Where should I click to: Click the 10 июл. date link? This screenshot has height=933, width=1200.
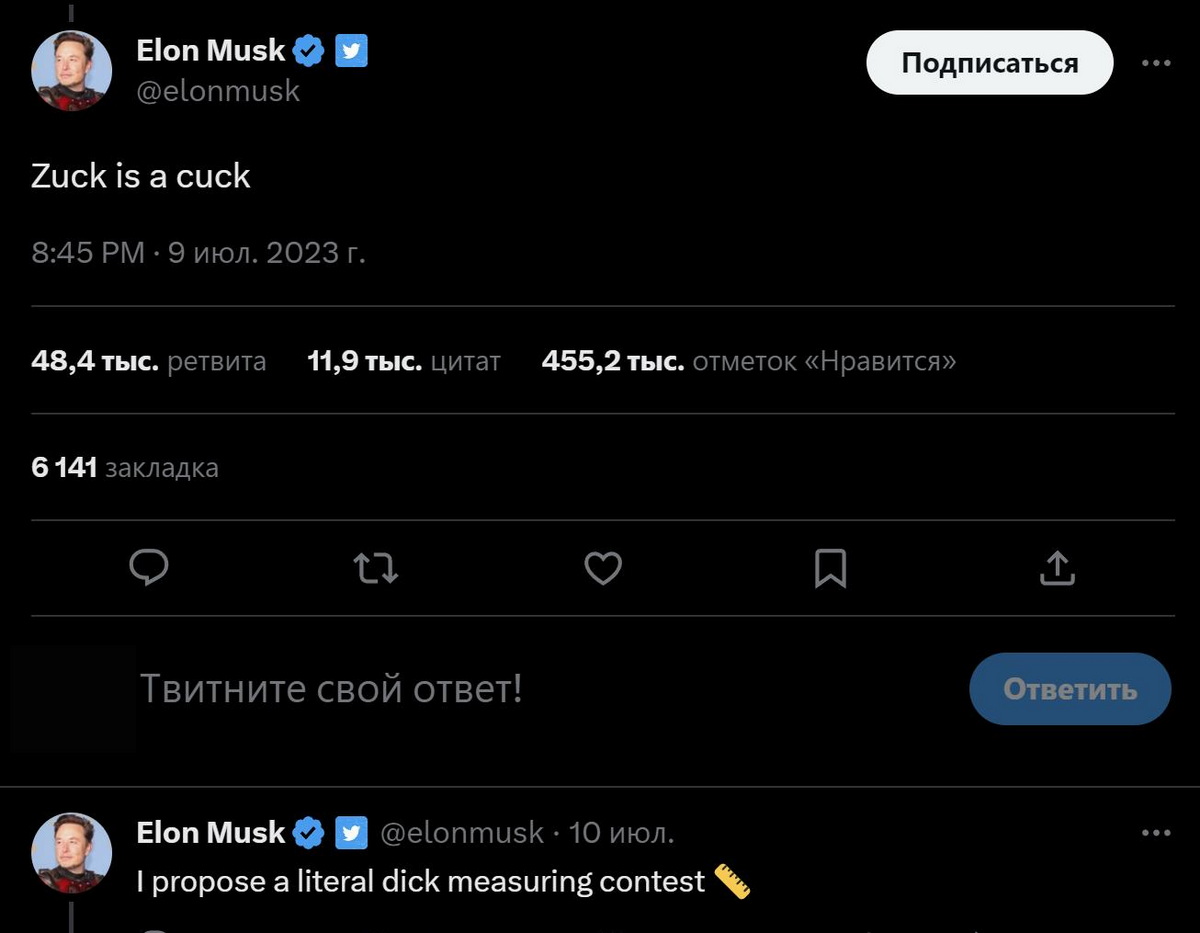coord(621,832)
